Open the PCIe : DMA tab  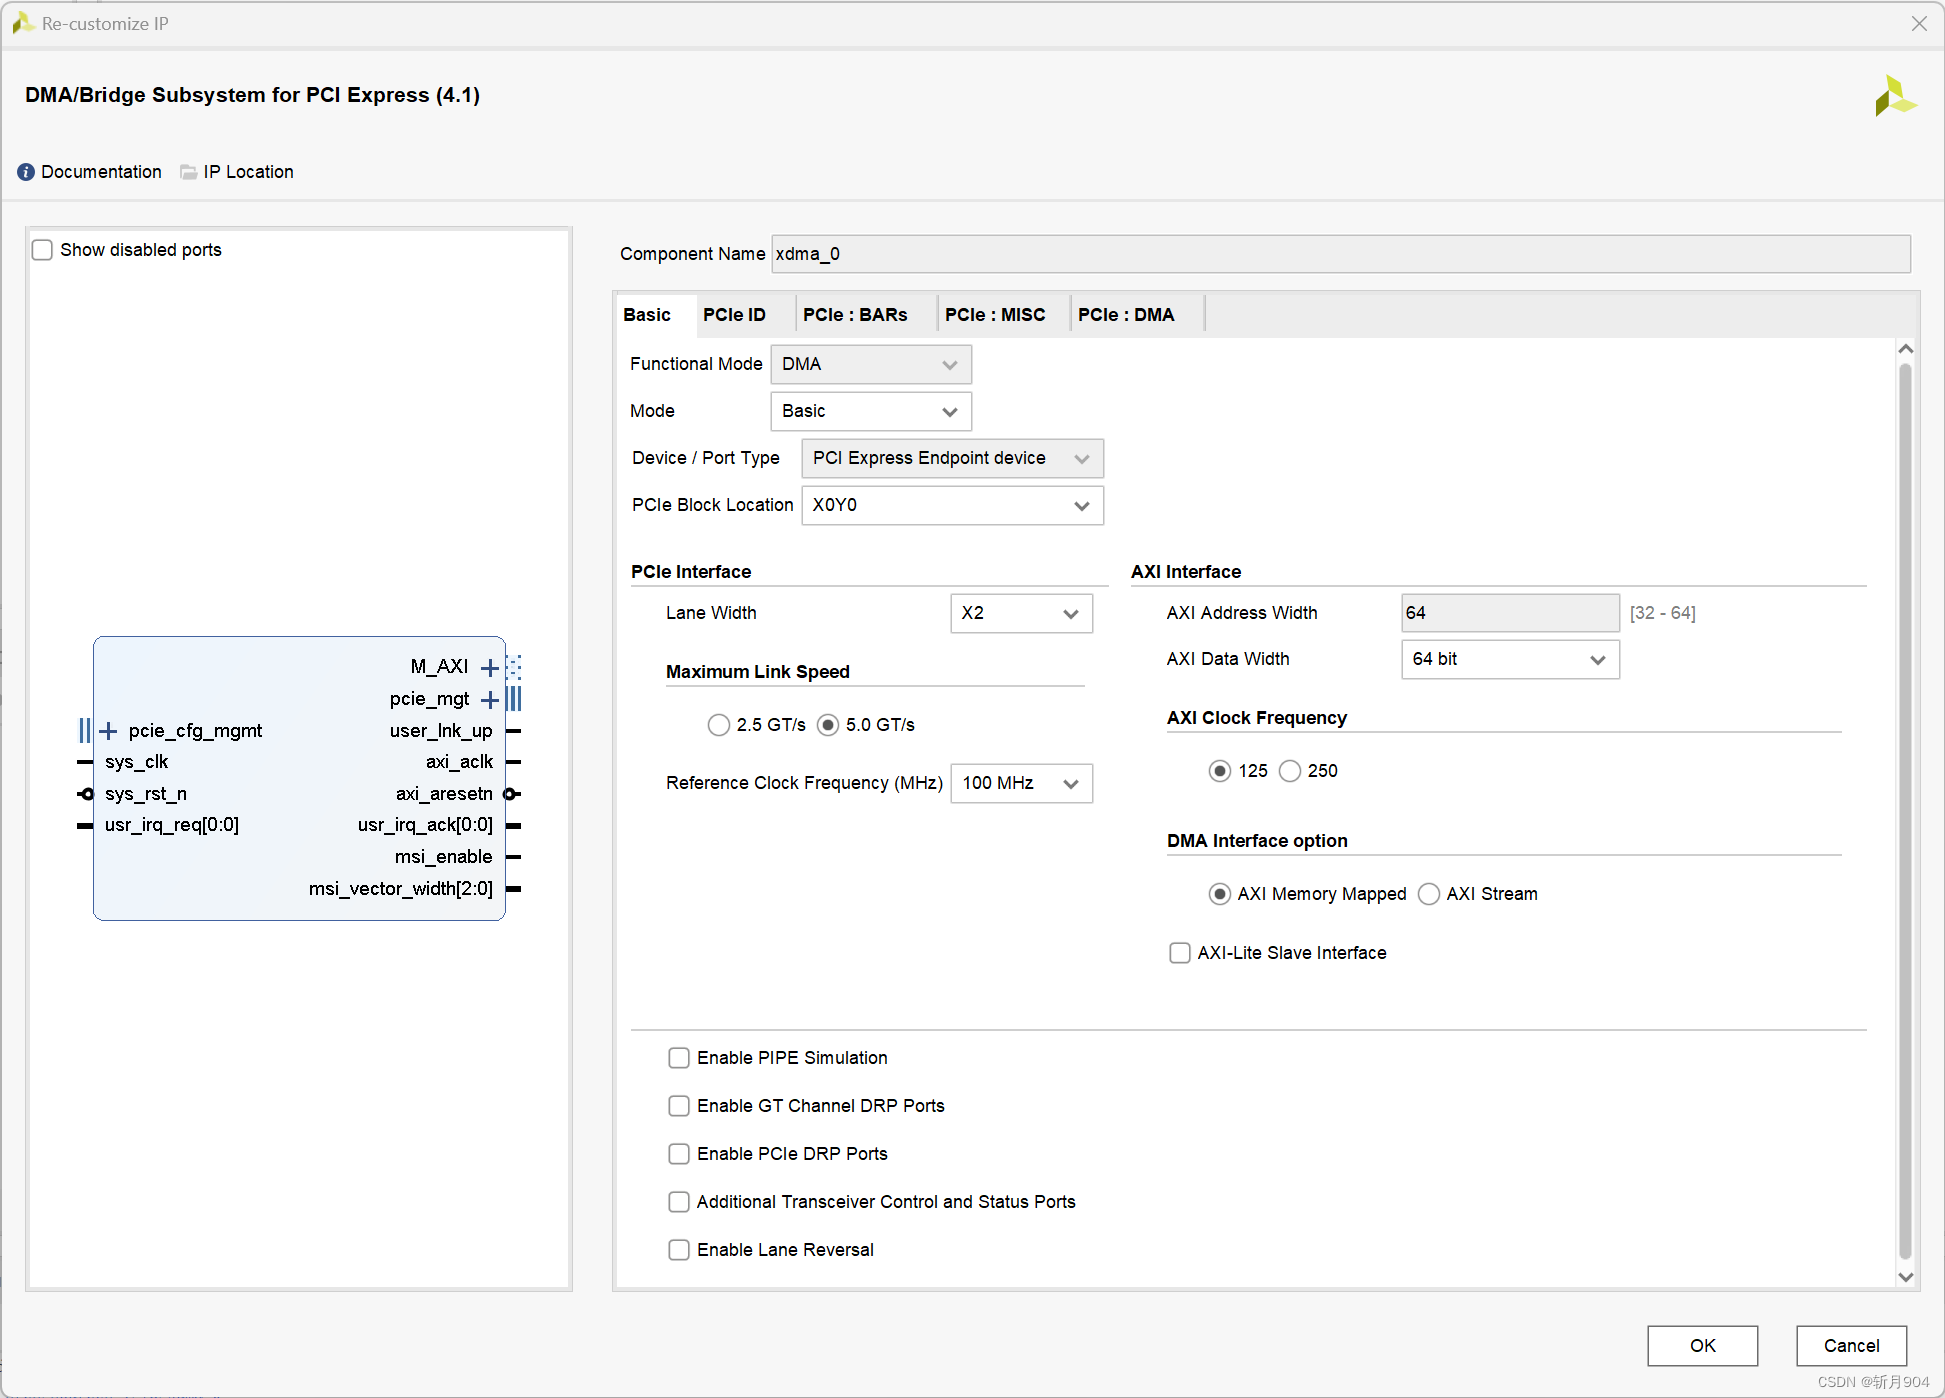click(1126, 315)
